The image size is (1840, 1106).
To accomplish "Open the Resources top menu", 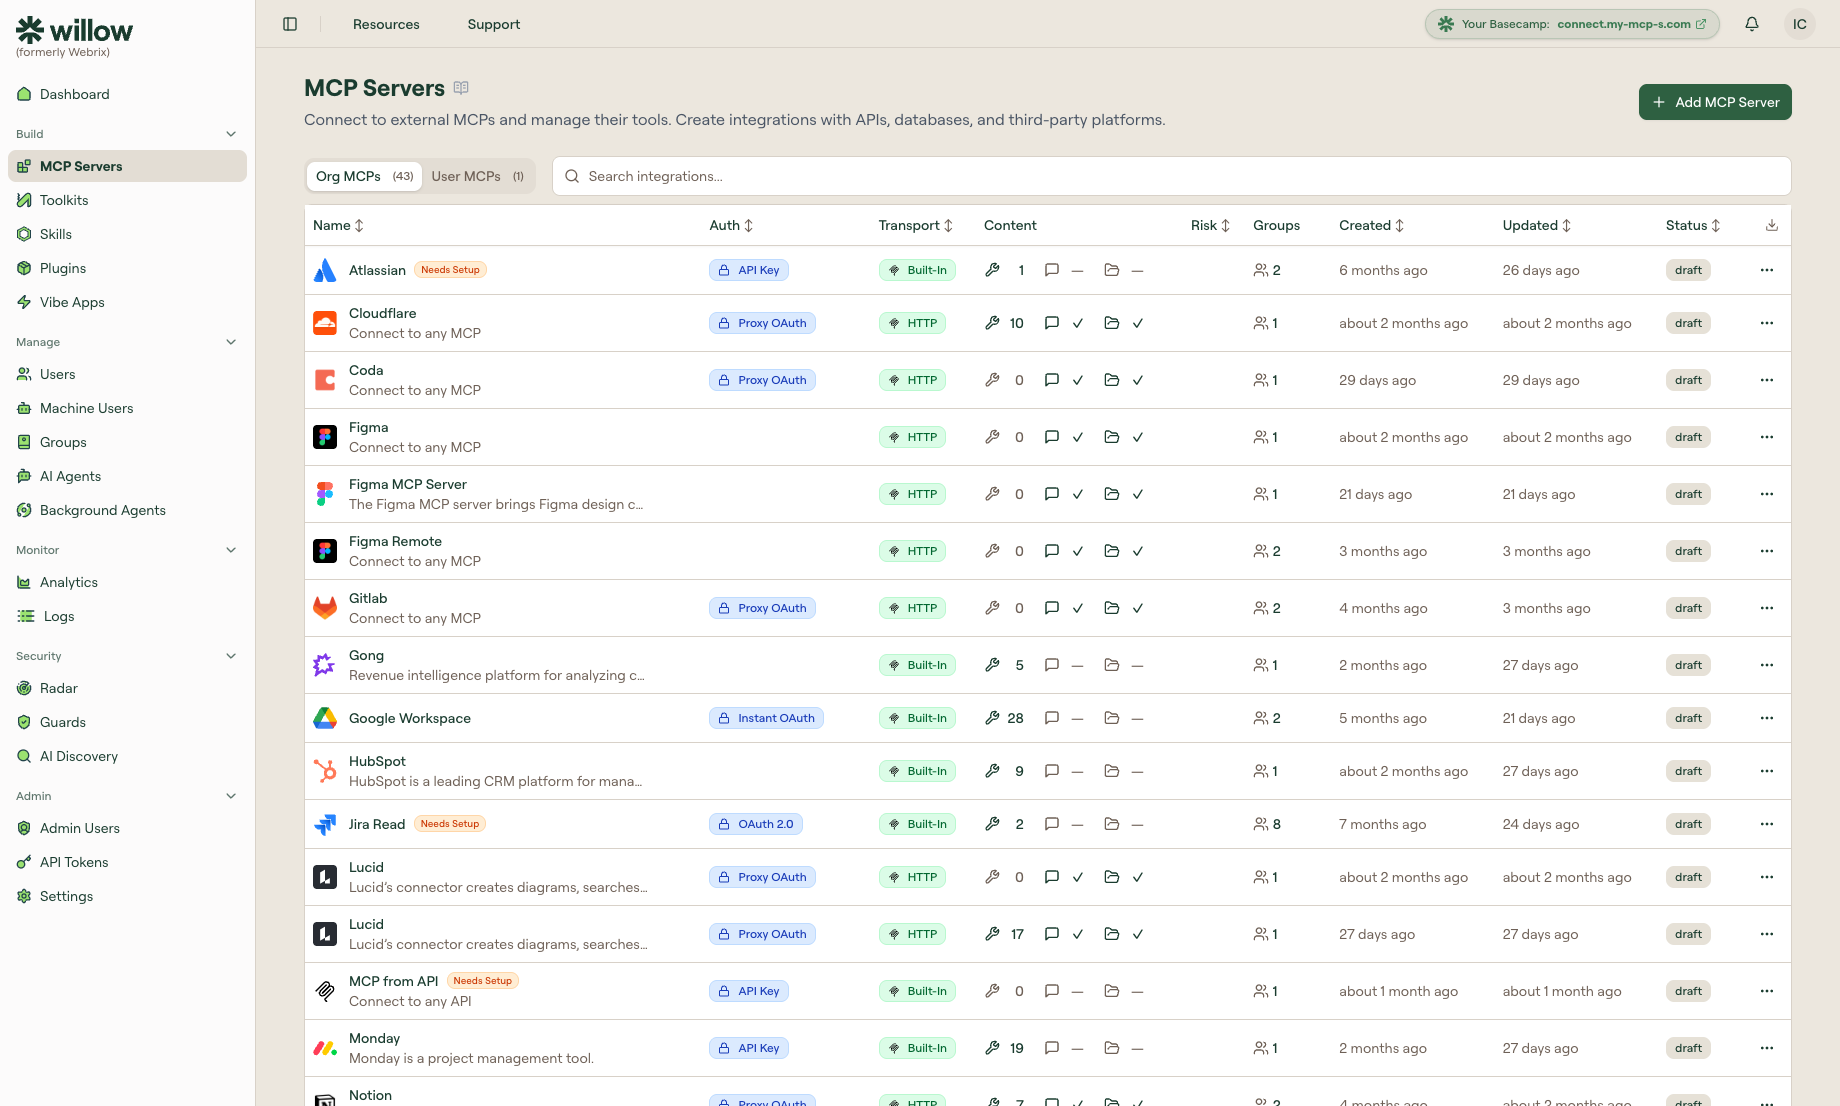I will (386, 24).
